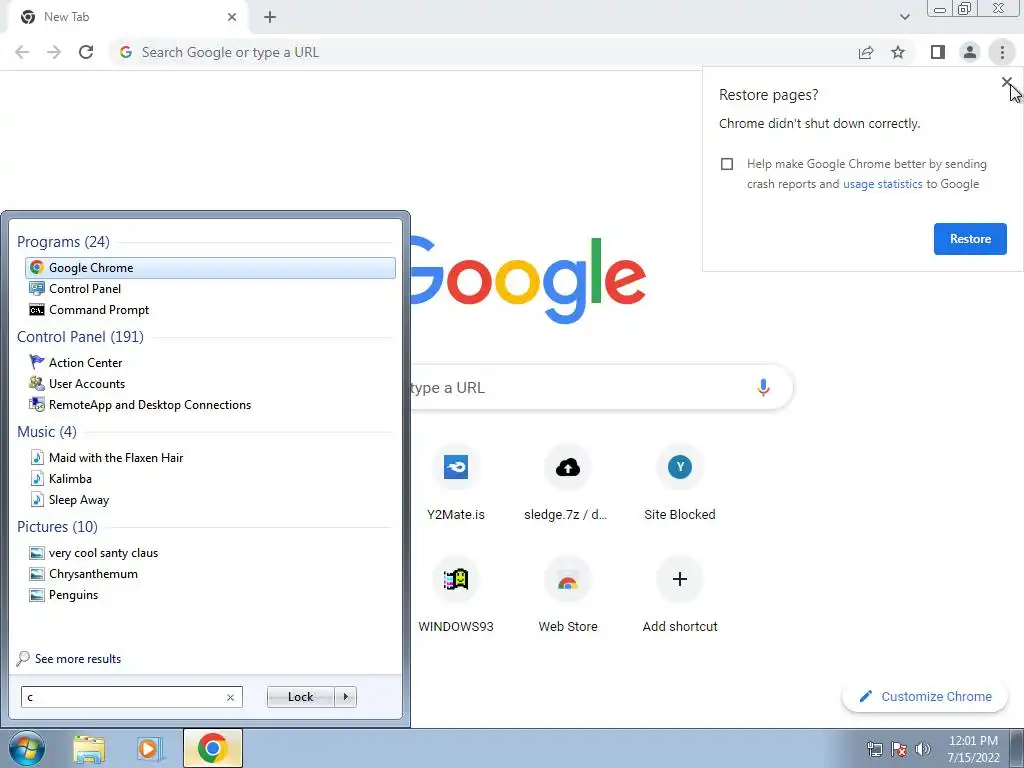Click See more results
The height and width of the screenshot is (768, 1024).
69,658
